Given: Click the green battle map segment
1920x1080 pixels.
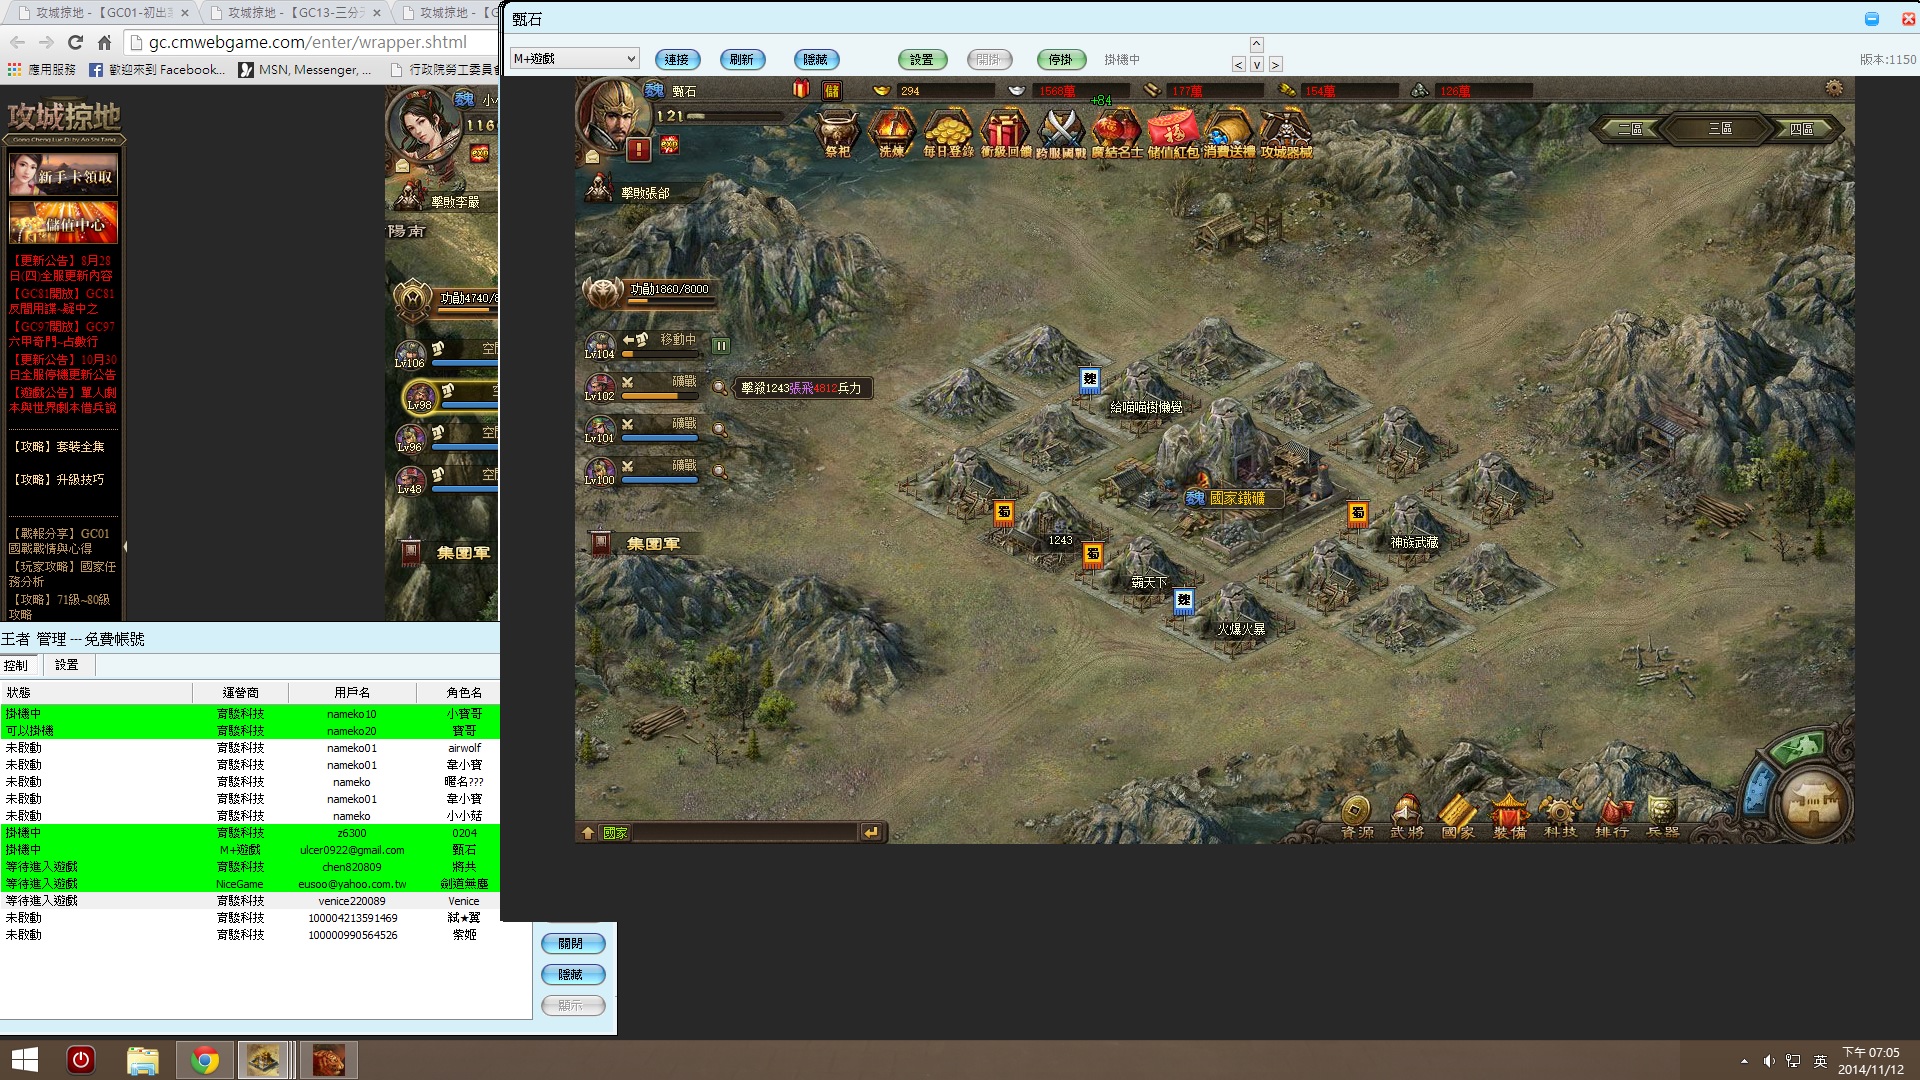Looking at the screenshot, I should pos(1800,747).
